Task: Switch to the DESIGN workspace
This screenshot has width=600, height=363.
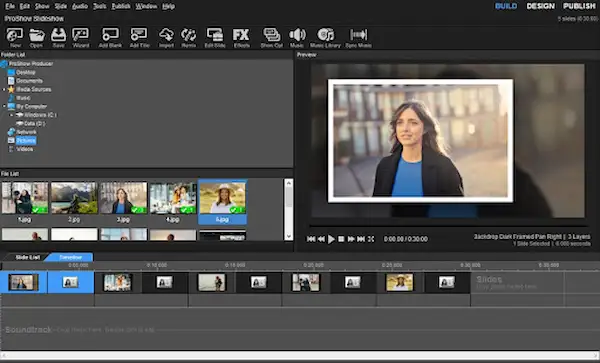Action: pyautogui.click(x=540, y=6)
